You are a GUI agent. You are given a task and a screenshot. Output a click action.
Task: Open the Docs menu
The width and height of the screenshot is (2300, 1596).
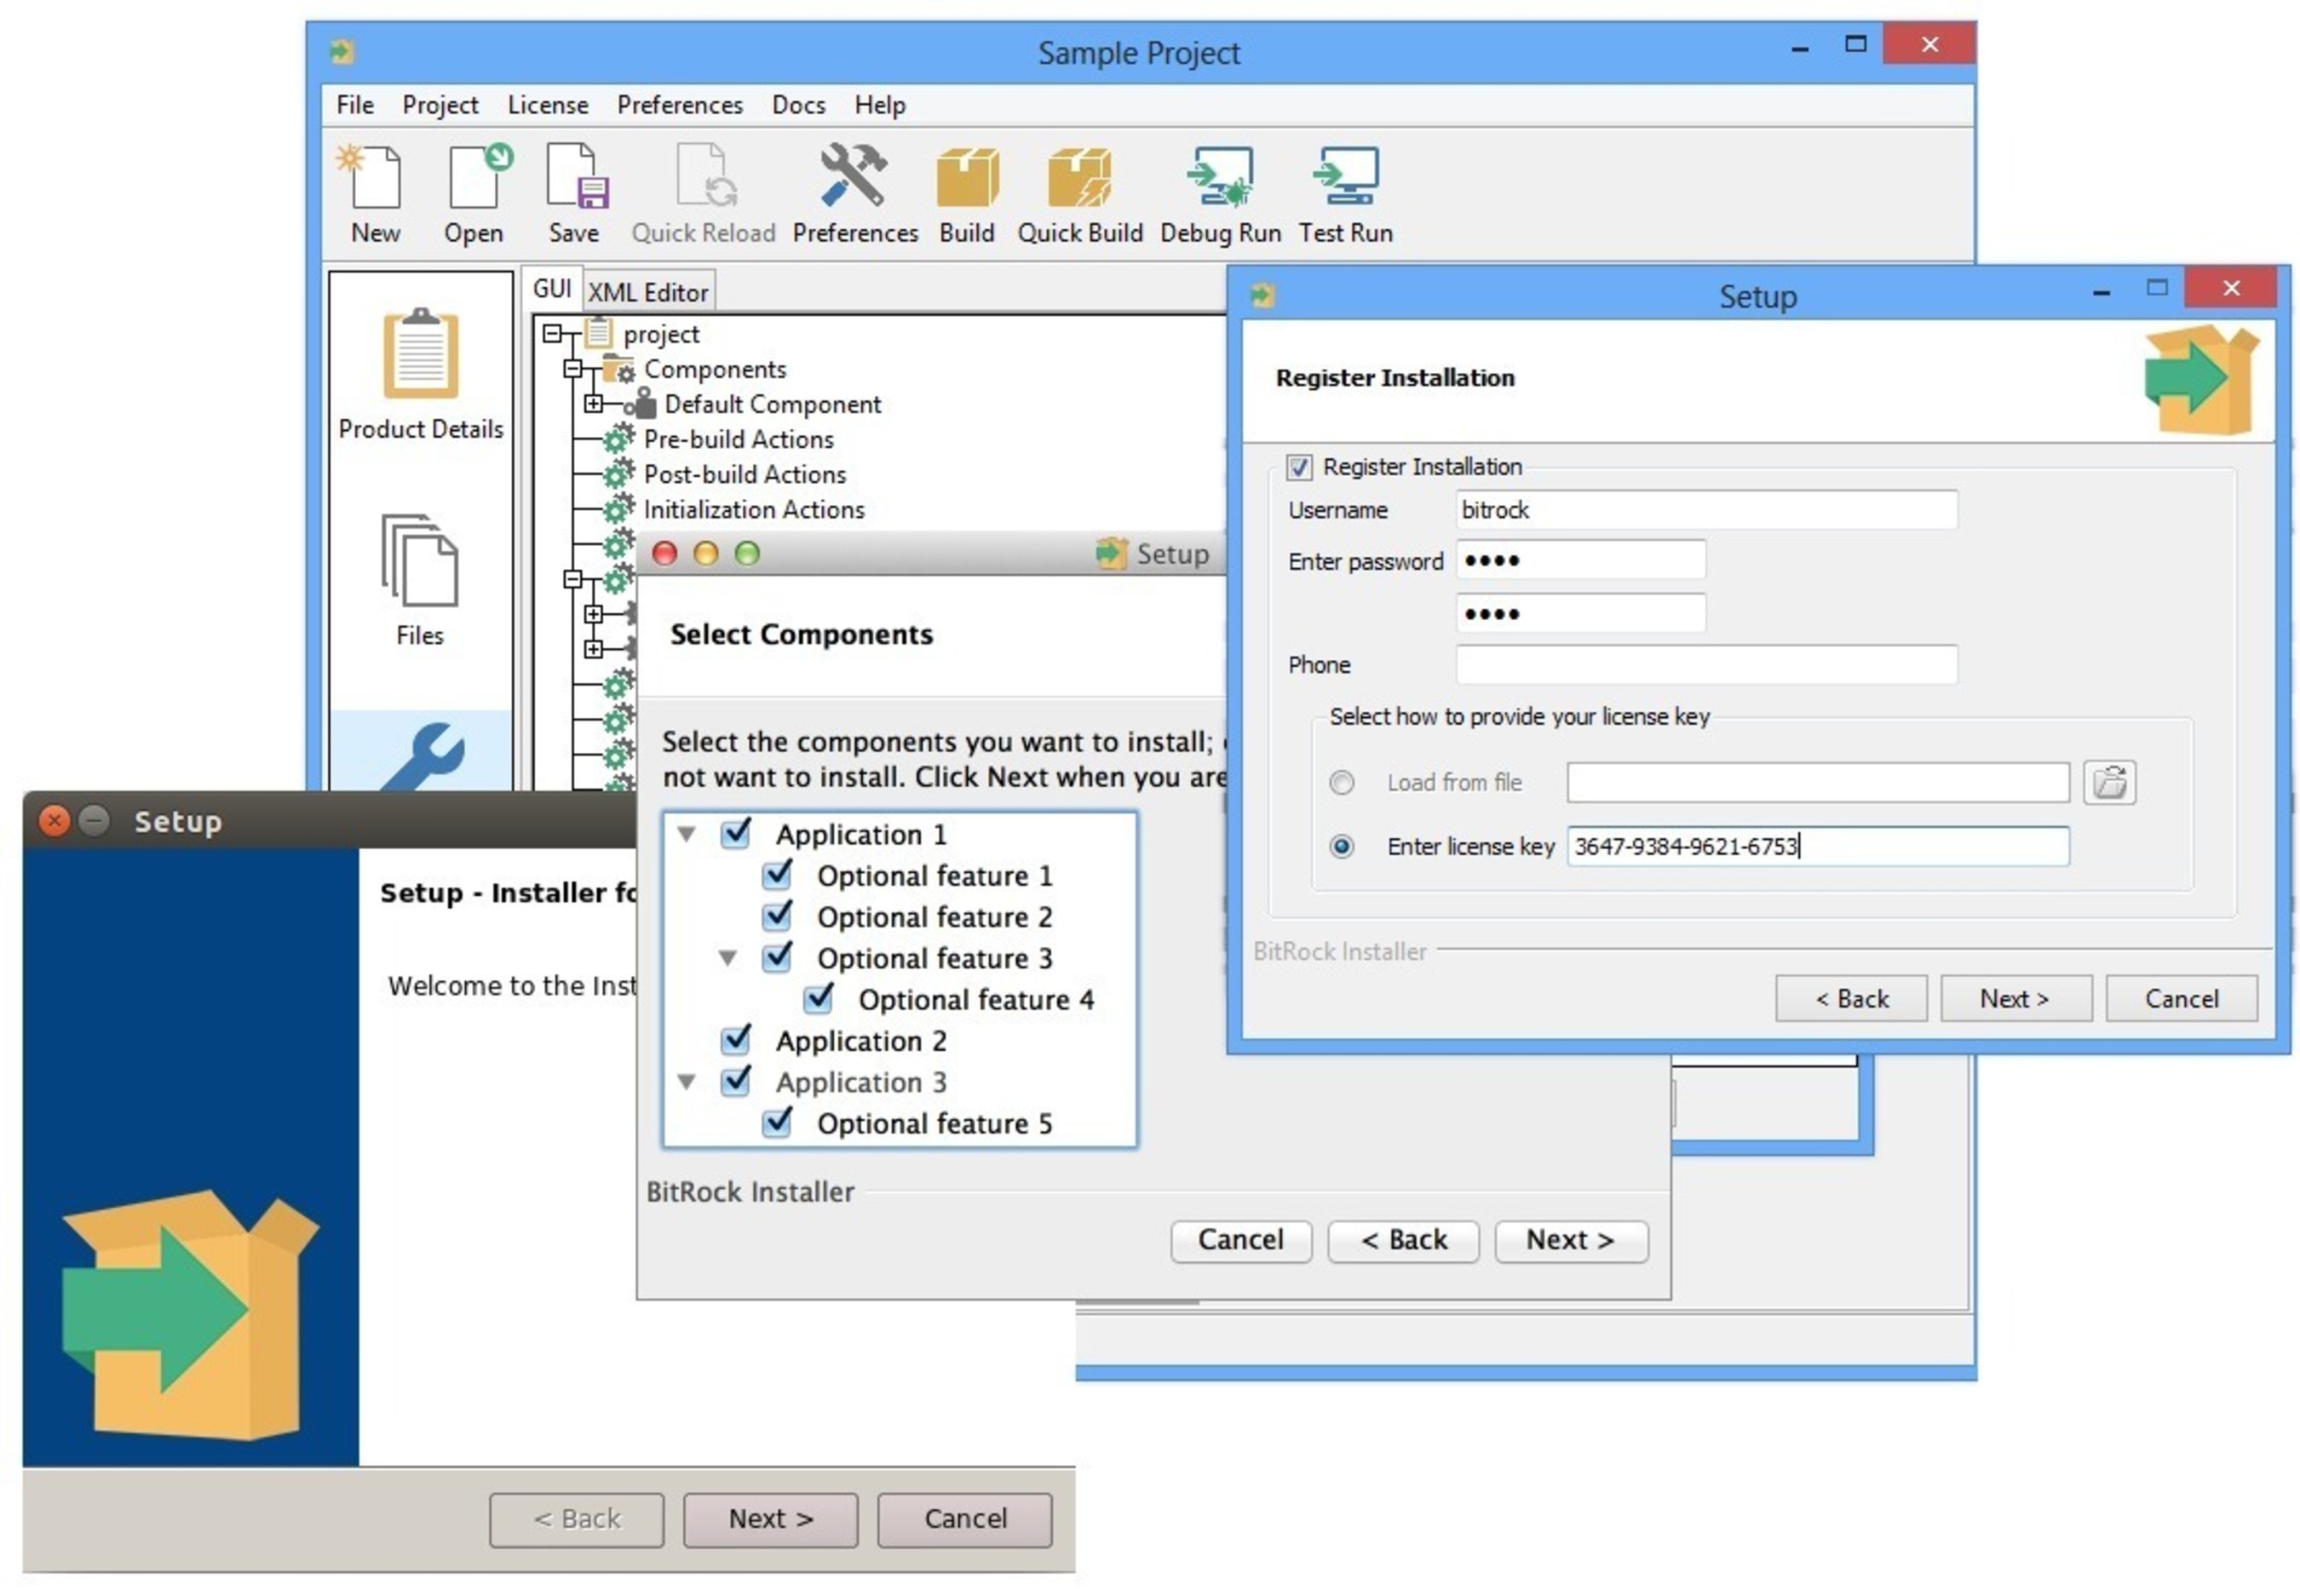pos(798,105)
